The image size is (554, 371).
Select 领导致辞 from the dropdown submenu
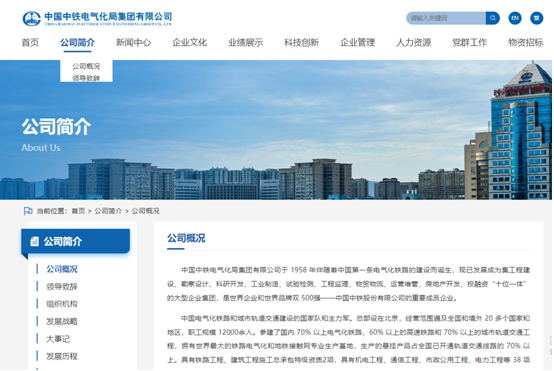click(86, 78)
